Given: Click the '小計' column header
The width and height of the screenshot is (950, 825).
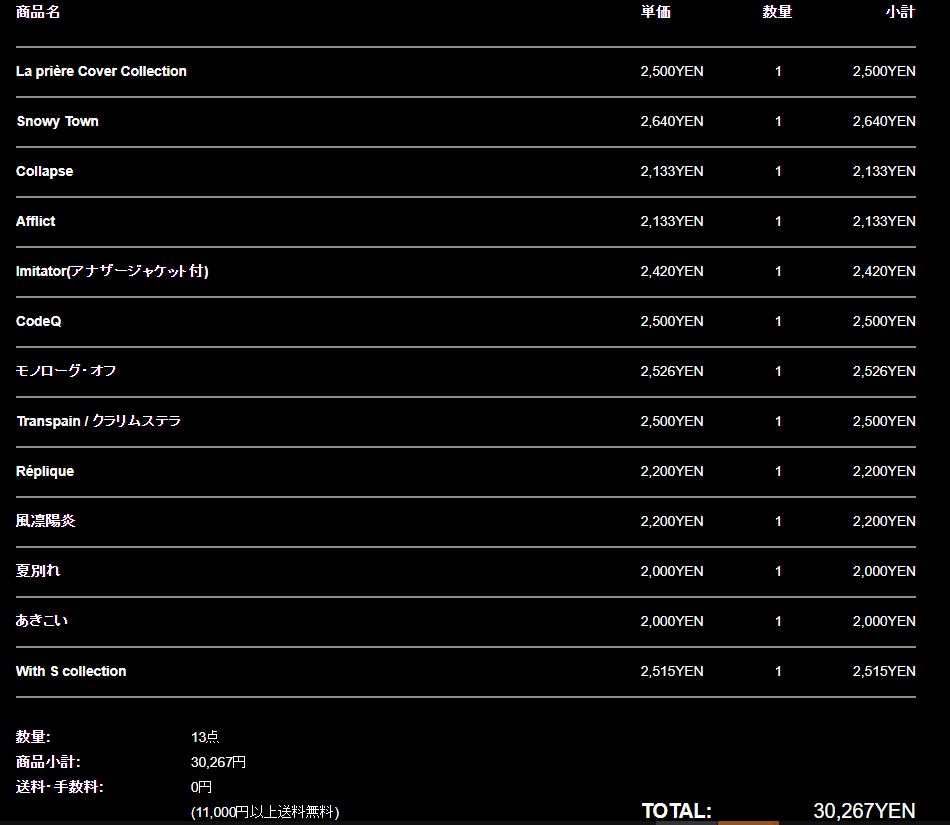Looking at the screenshot, I should (x=900, y=12).
